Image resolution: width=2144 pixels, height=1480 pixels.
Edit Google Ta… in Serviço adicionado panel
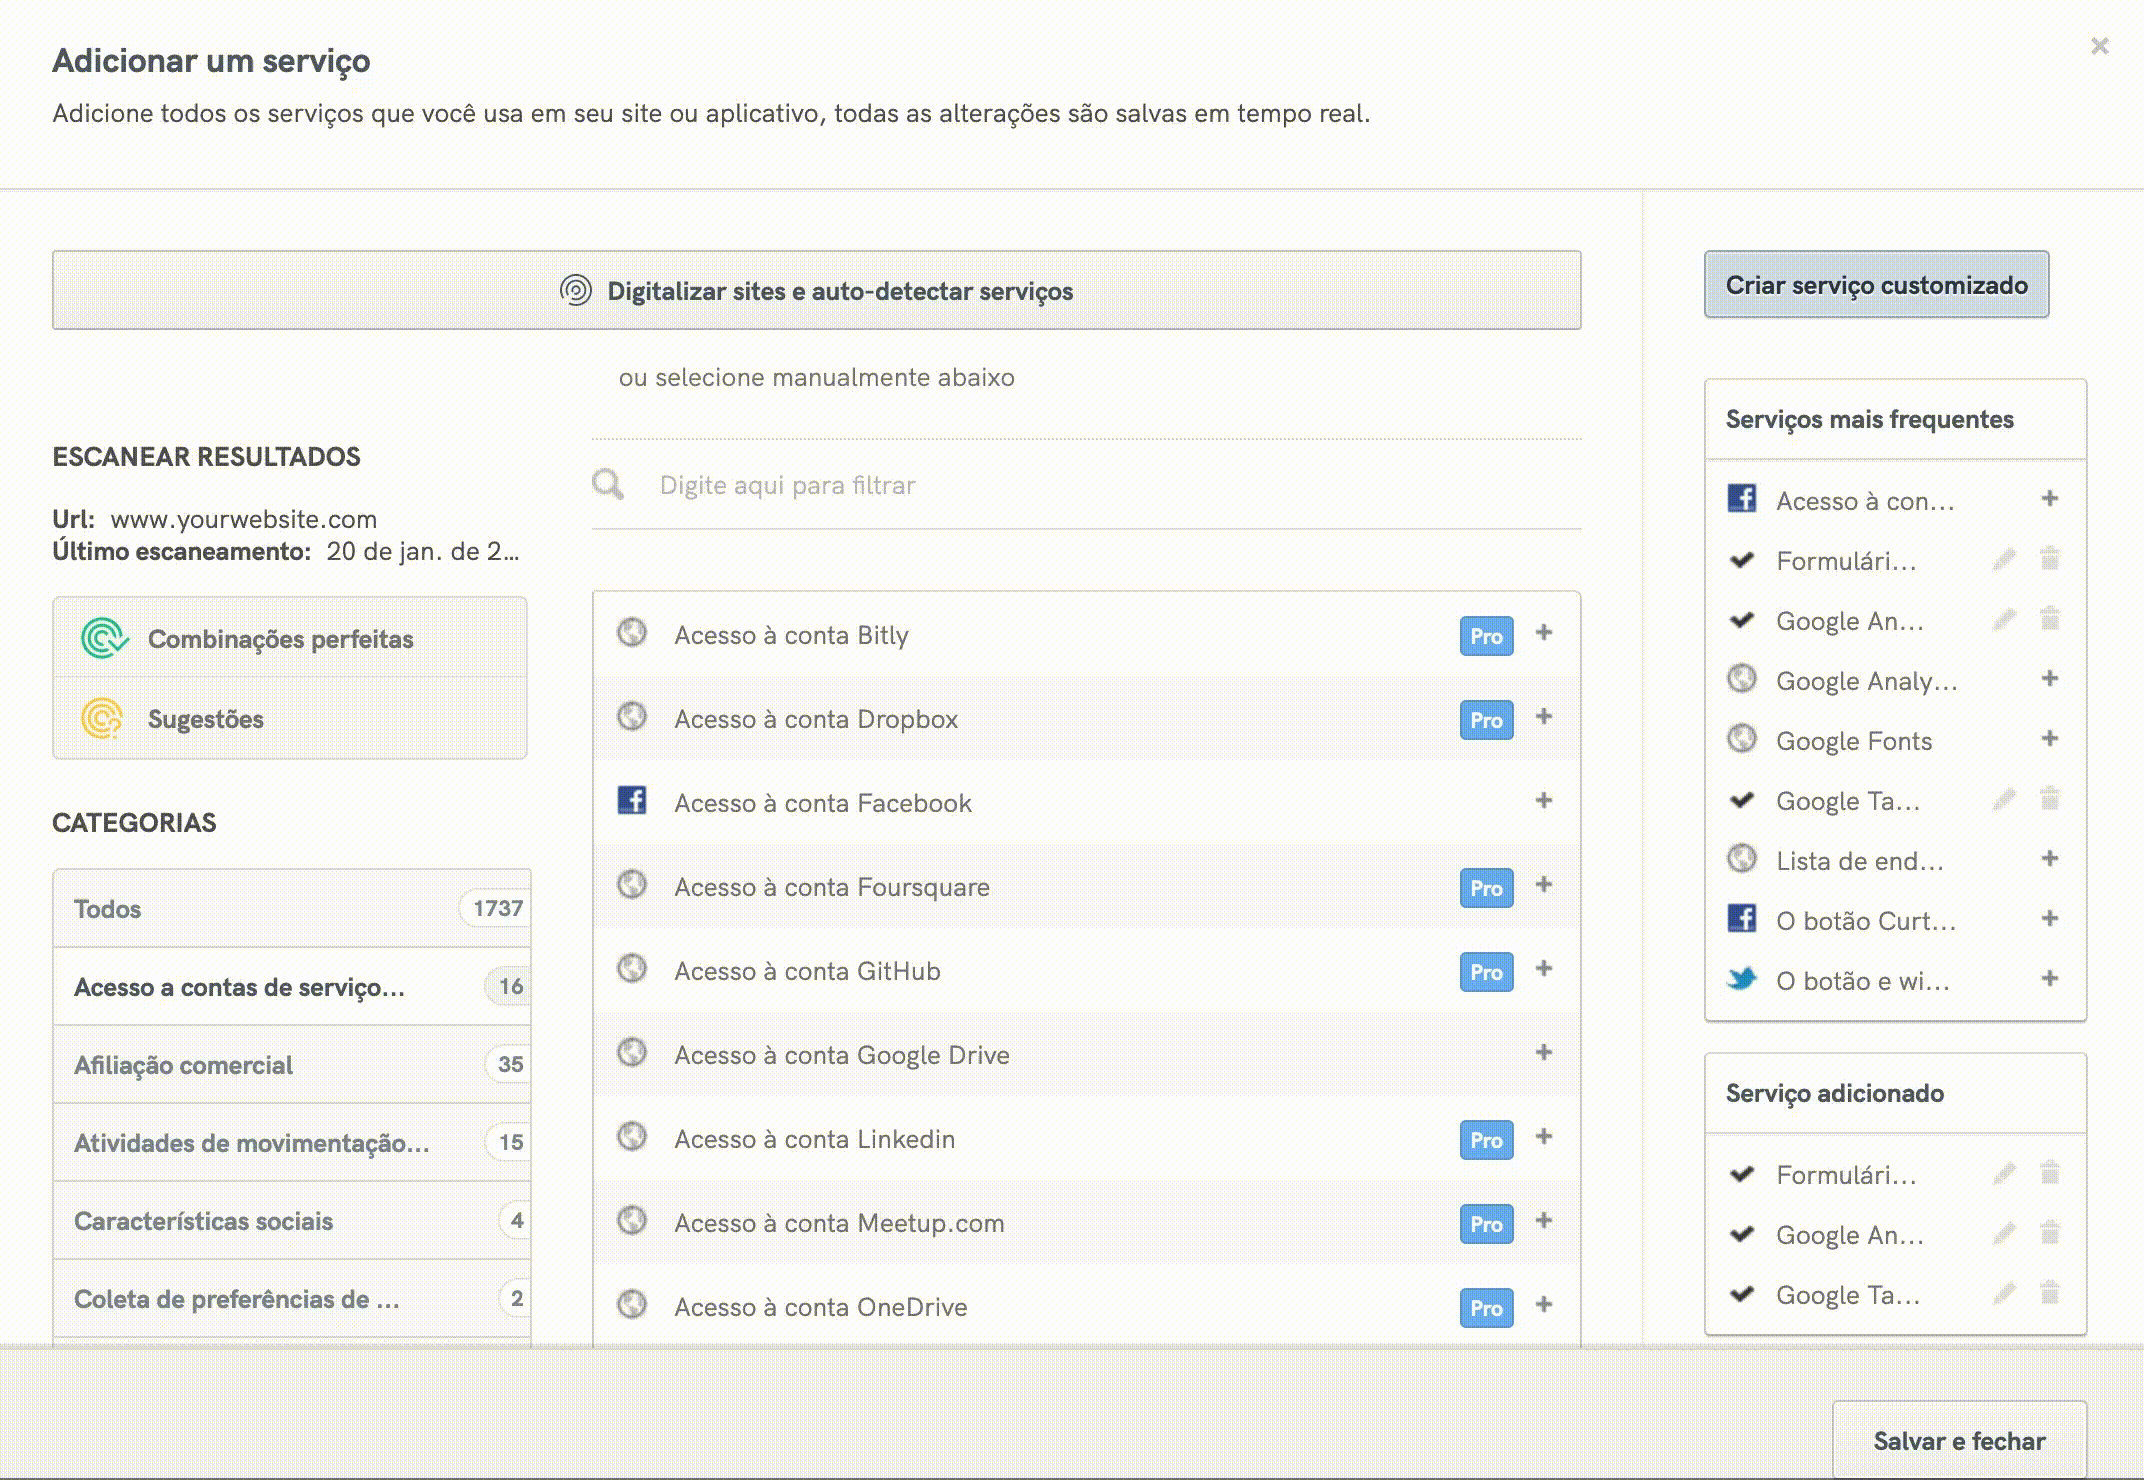pos(2004,1294)
